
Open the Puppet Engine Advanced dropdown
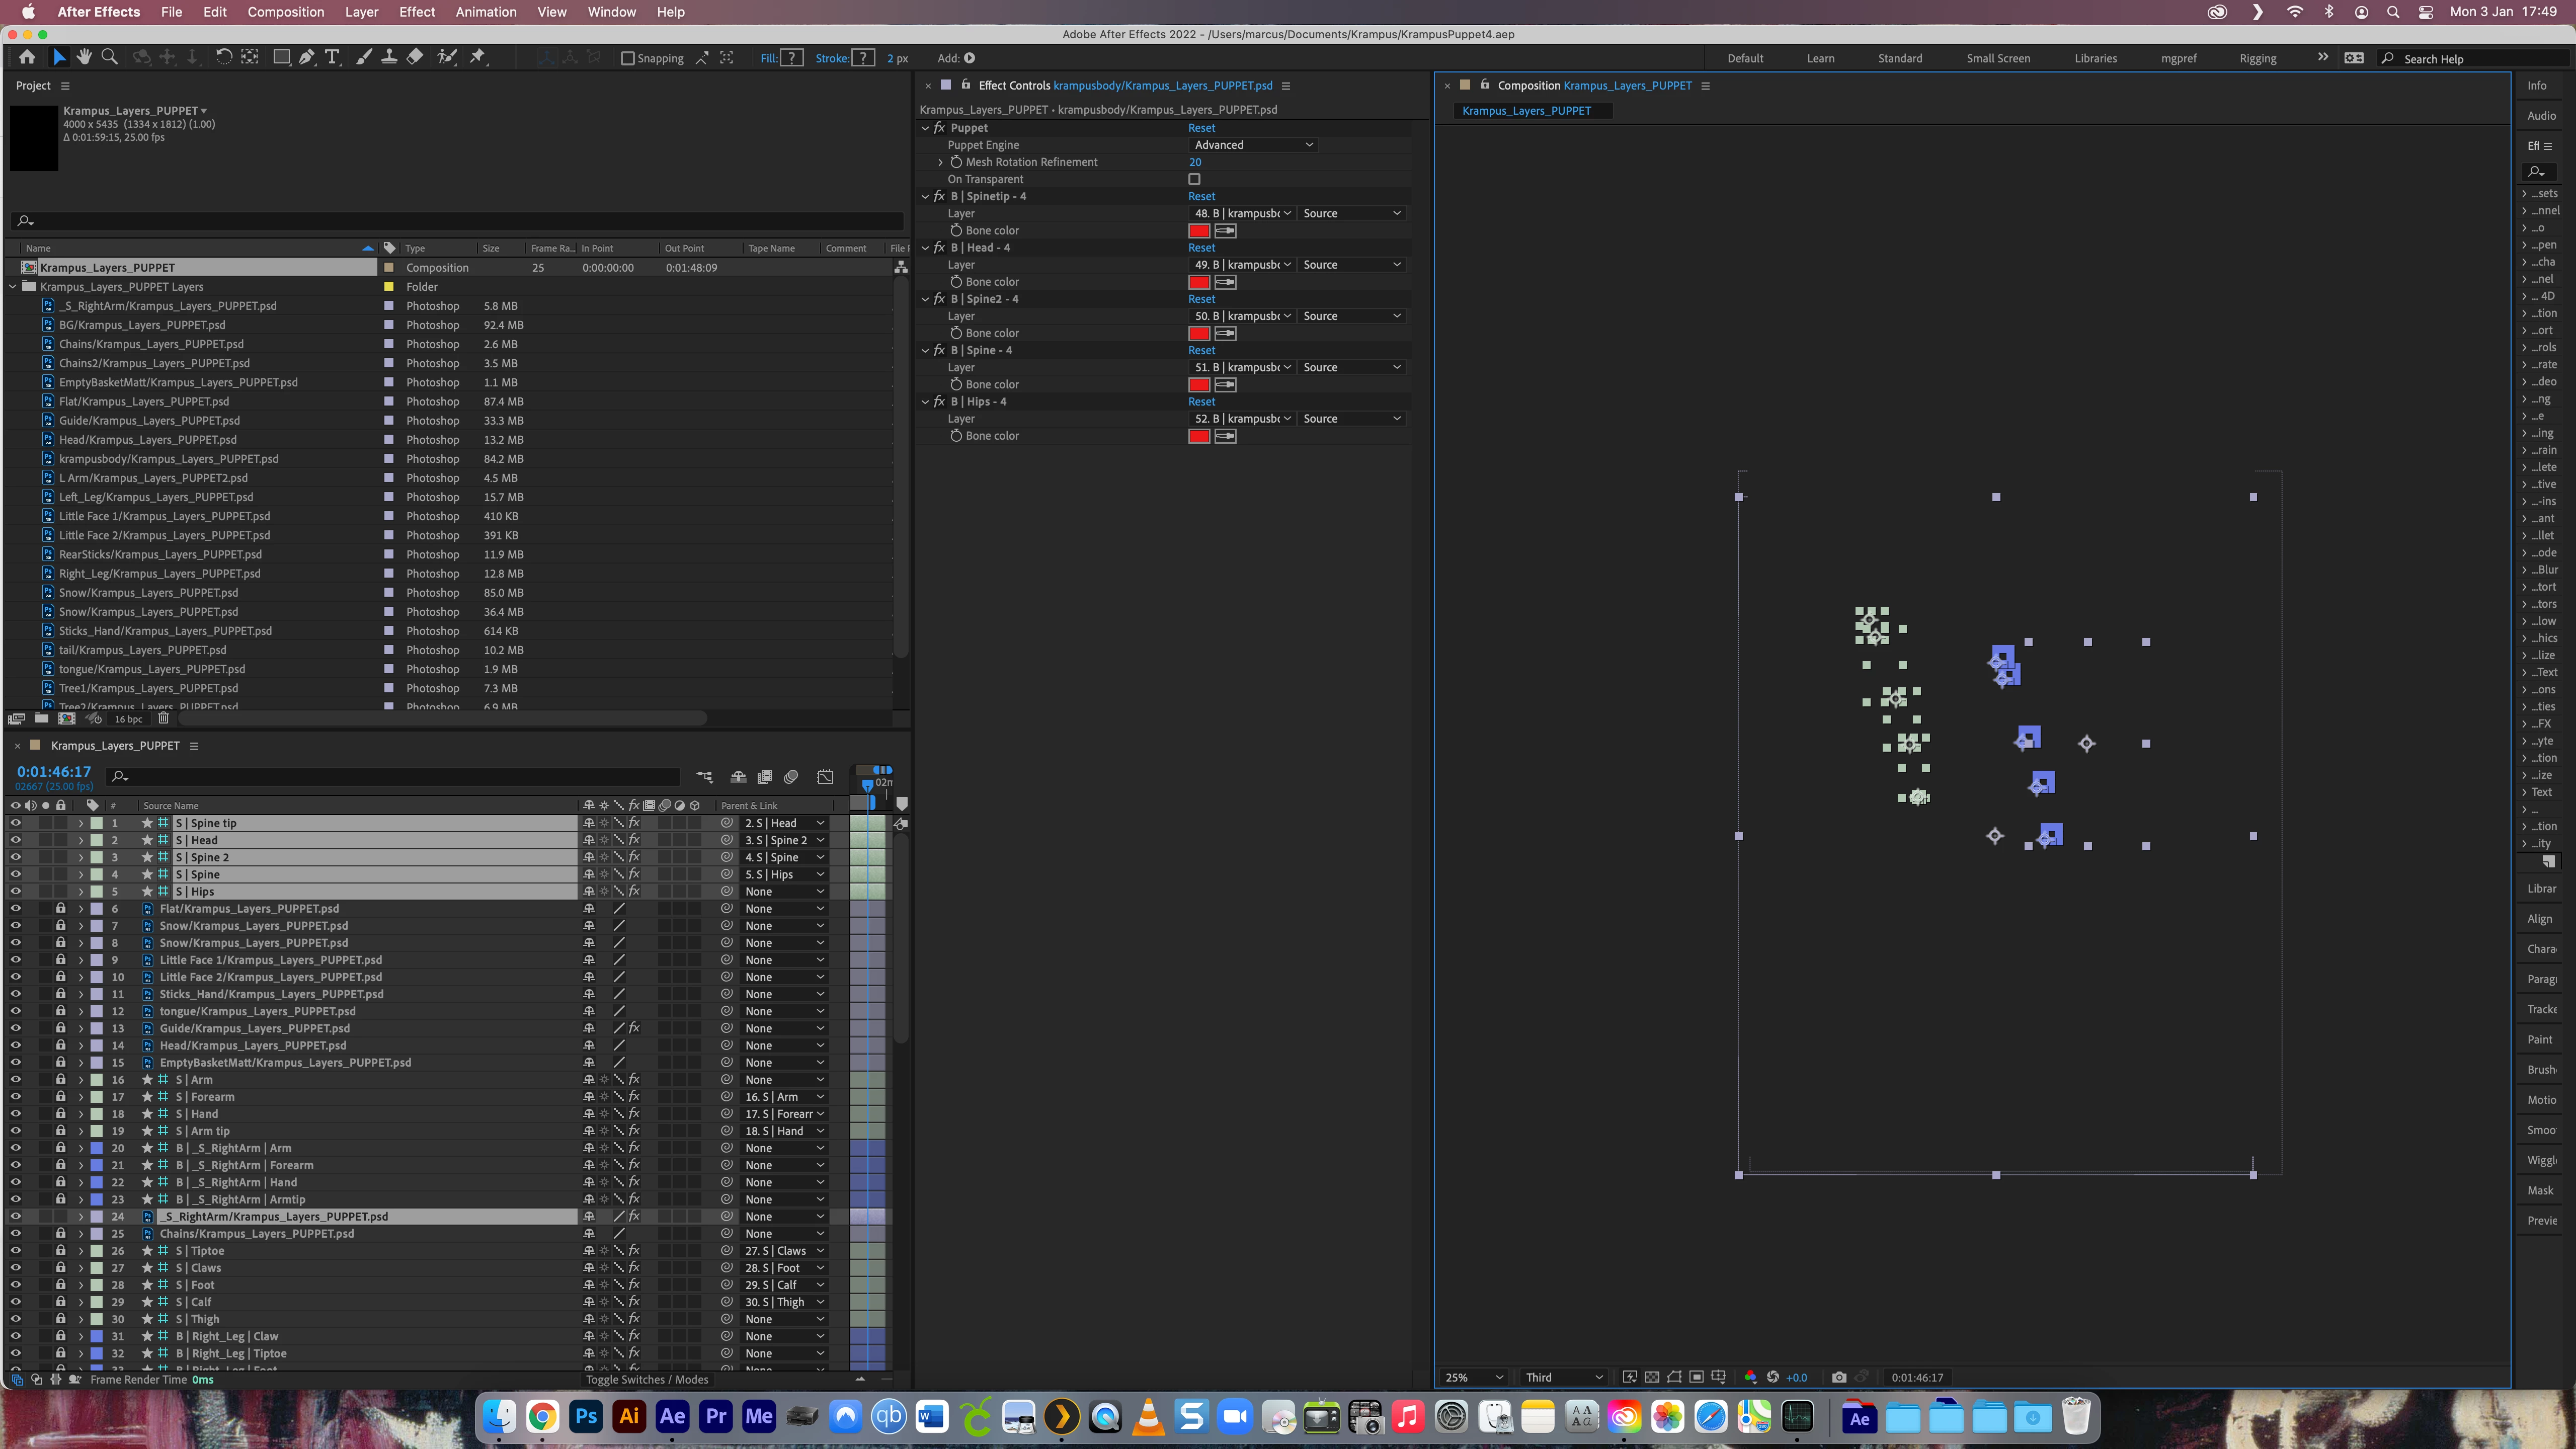pos(1253,145)
